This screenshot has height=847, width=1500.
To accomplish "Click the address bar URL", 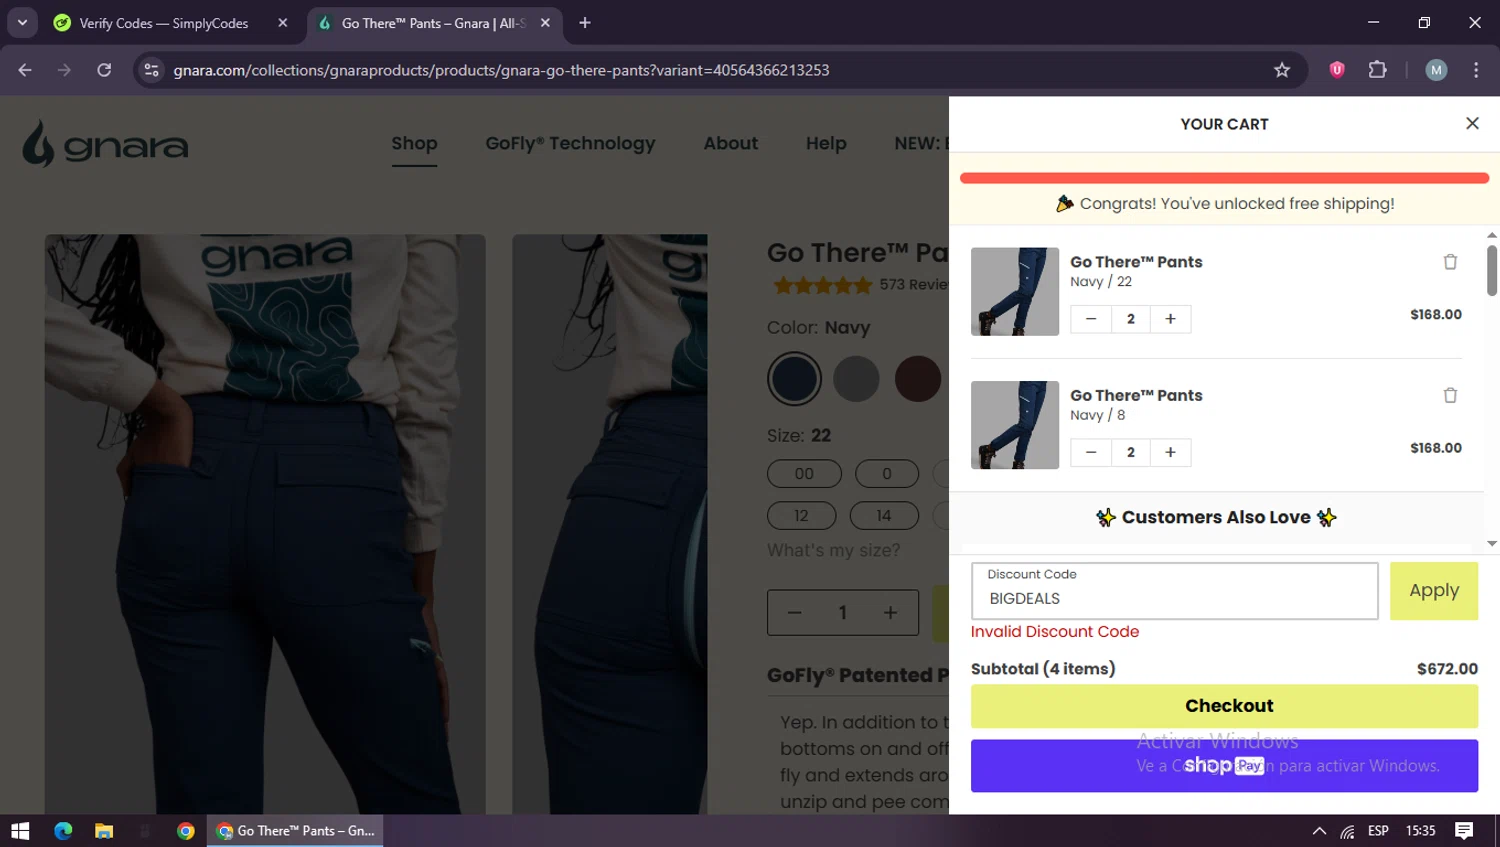I will [501, 70].
